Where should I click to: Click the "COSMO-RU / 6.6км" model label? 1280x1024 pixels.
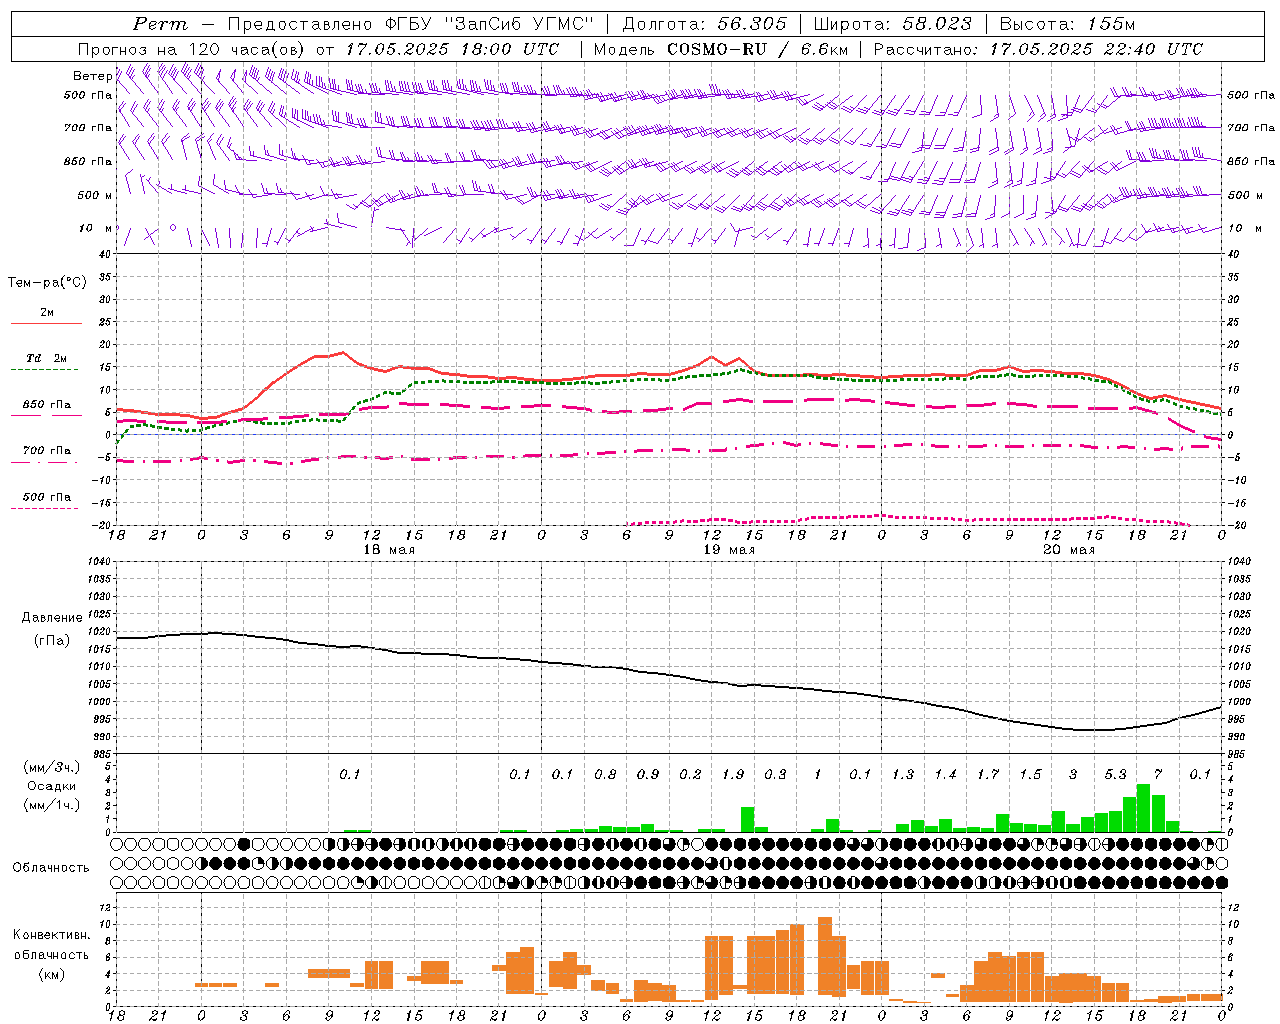click(x=757, y=49)
